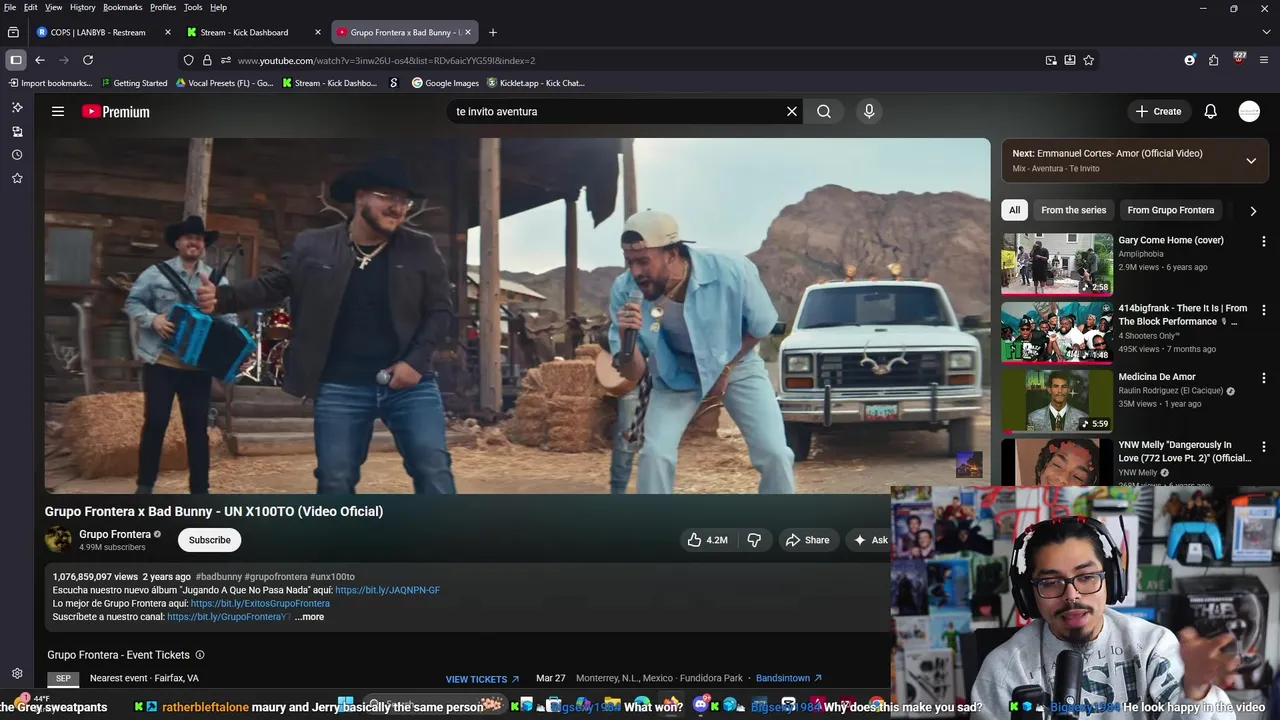Open options menu for Gary Come Home
The image size is (1280, 720).
tap(1263, 241)
